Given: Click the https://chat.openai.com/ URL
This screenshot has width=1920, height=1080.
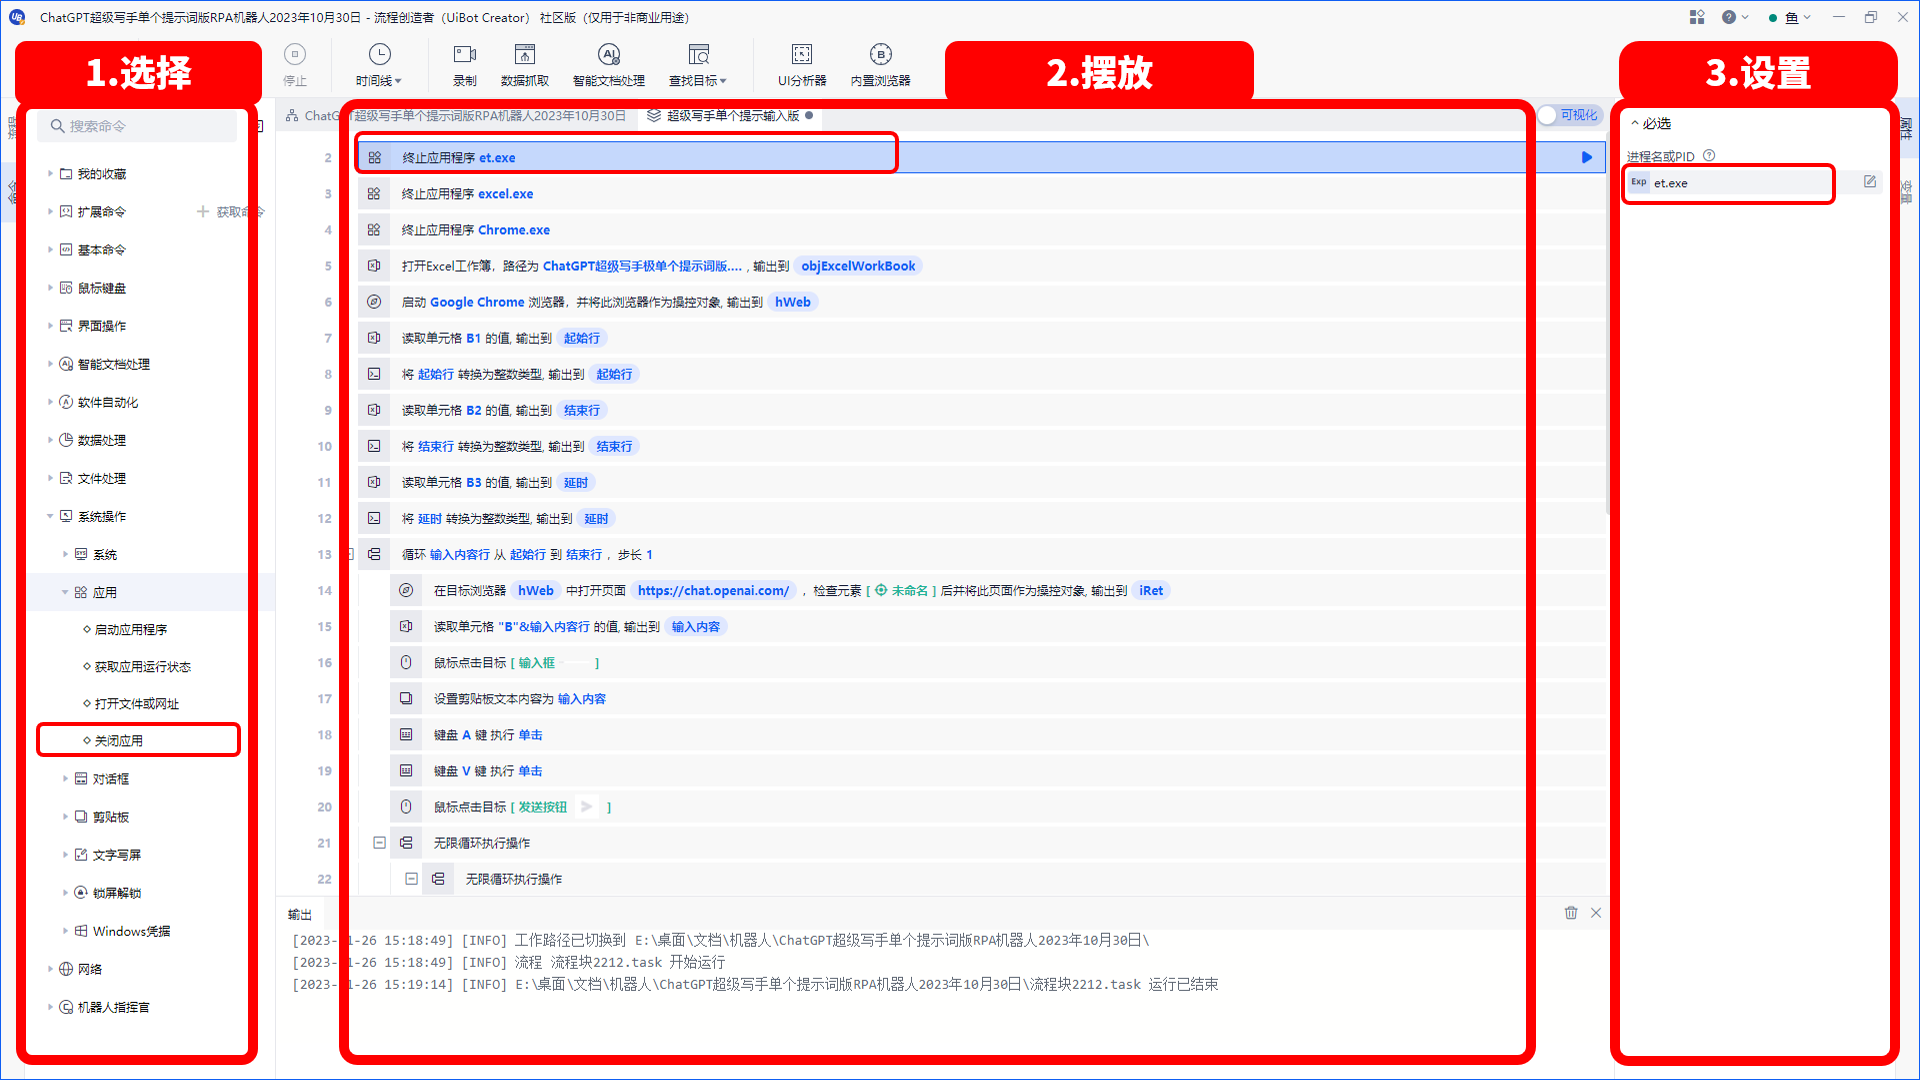Looking at the screenshot, I should (713, 590).
